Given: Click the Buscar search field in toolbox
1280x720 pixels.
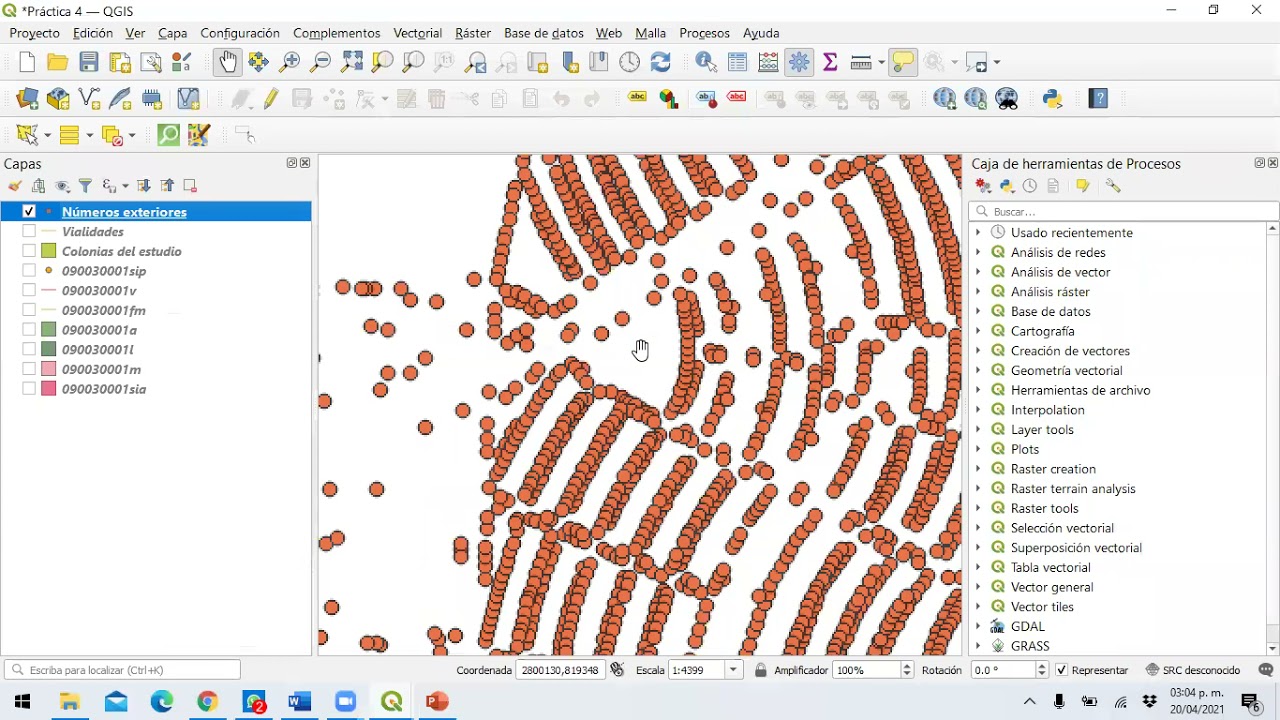Looking at the screenshot, I should tap(1124, 211).
